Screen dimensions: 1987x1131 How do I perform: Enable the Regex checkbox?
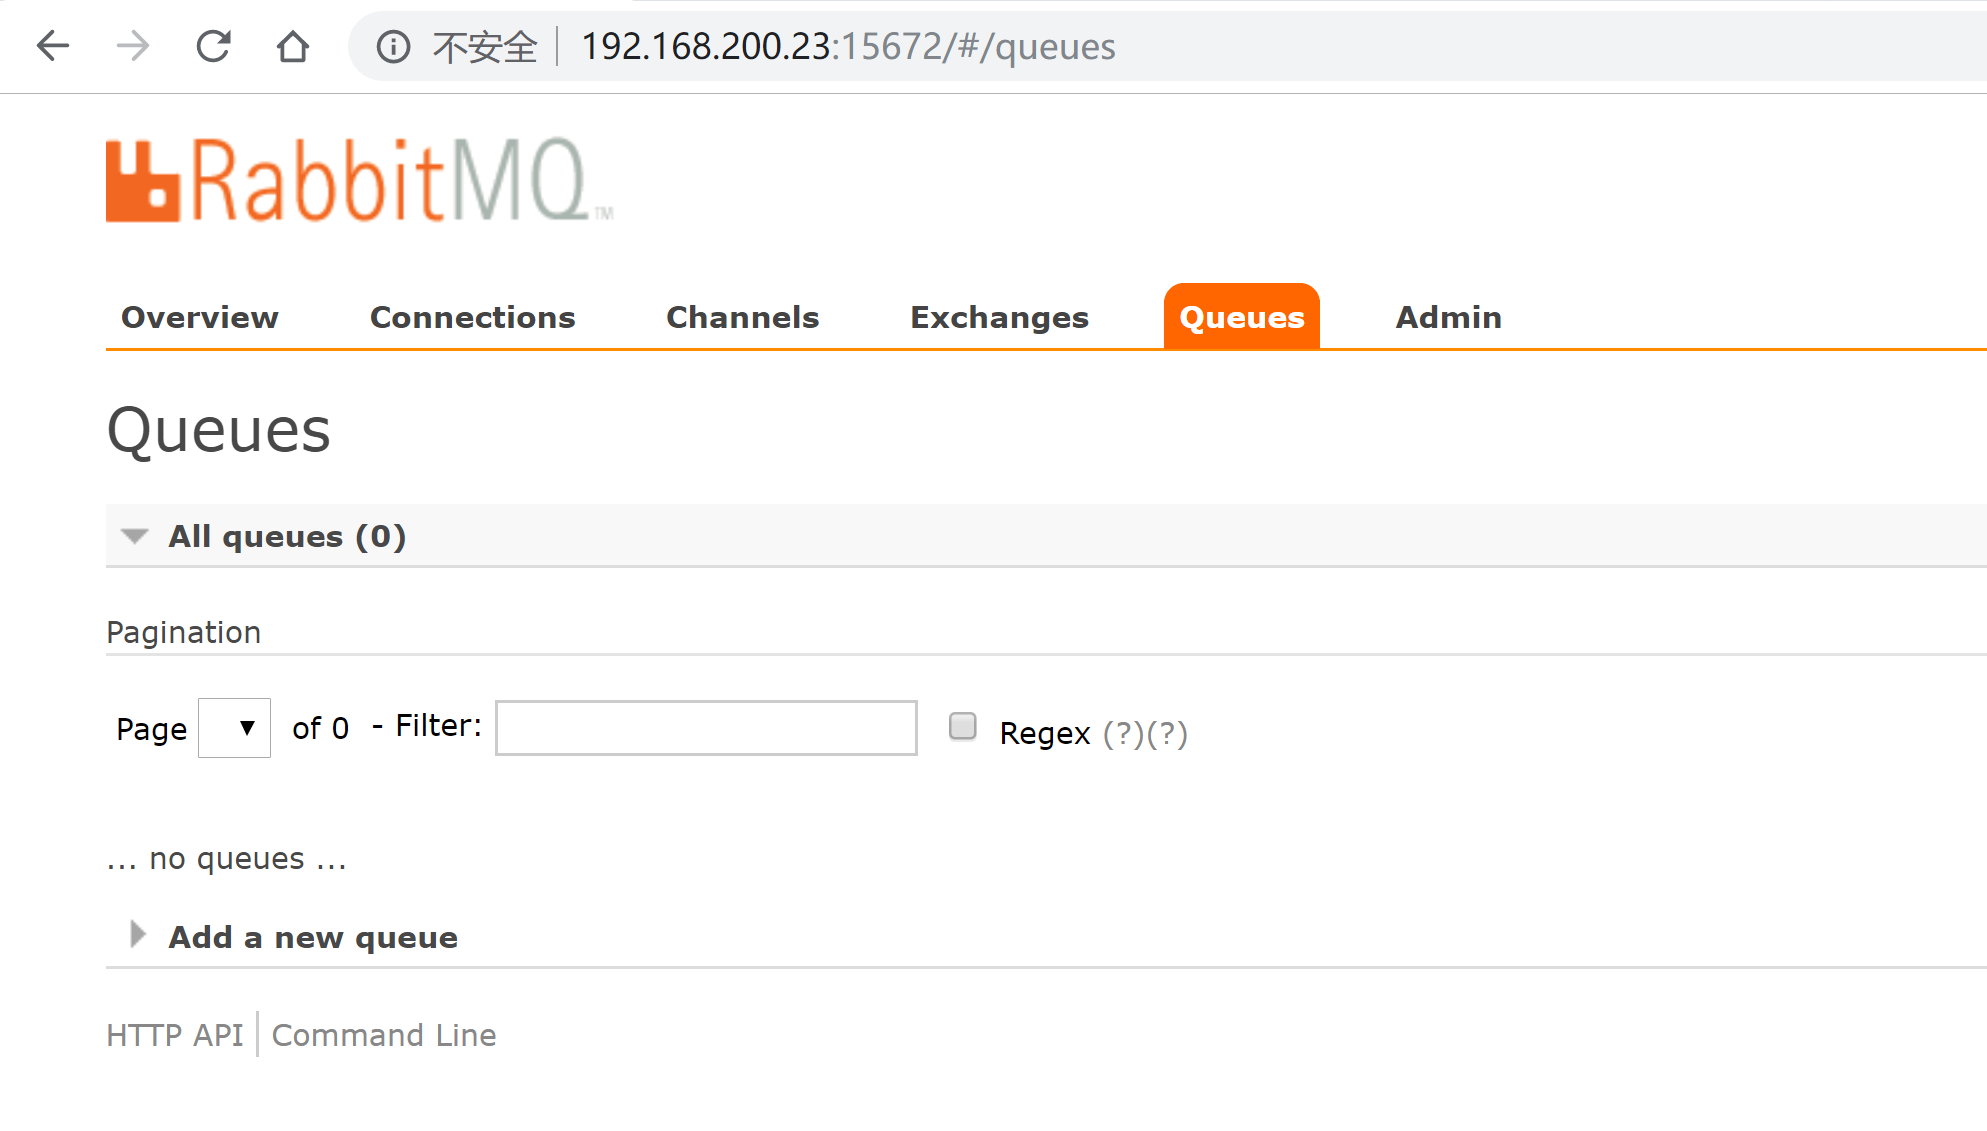click(x=962, y=726)
